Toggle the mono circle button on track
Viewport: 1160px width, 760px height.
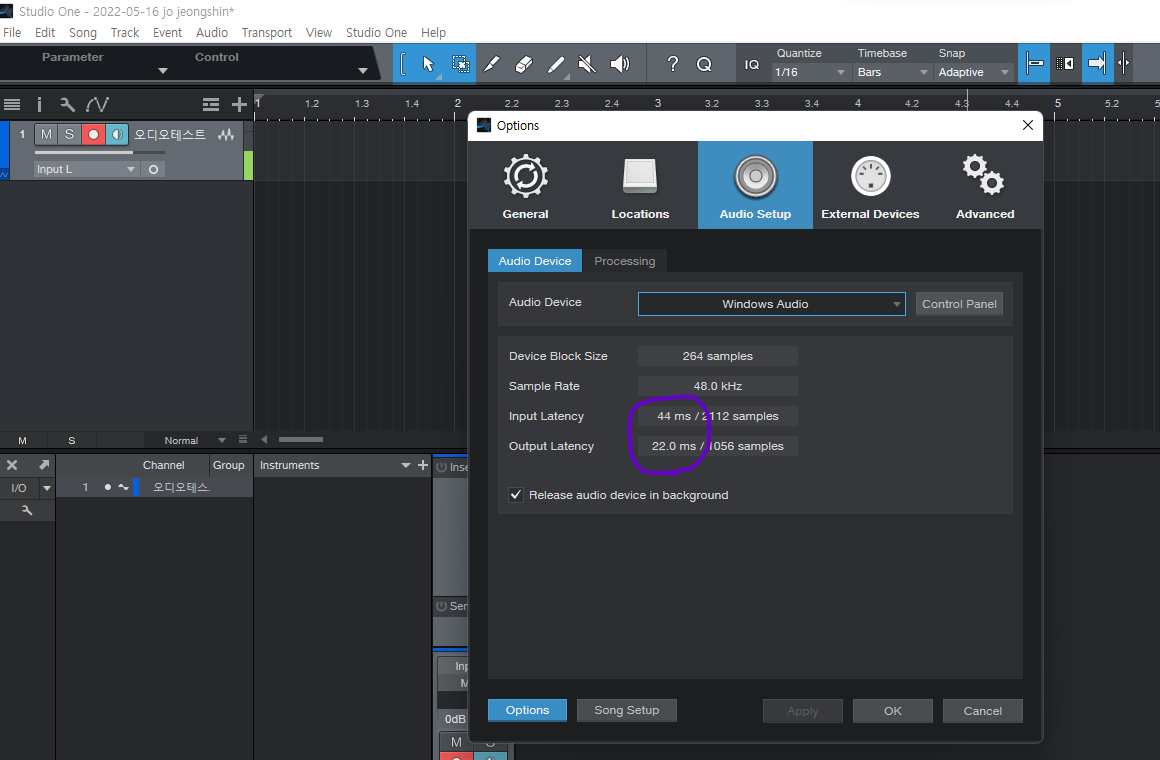(x=153, y=169)
